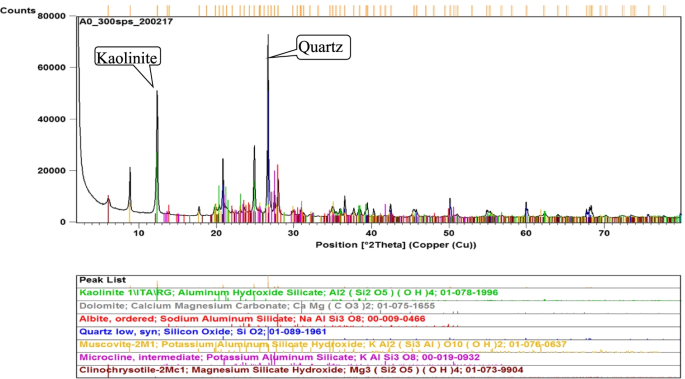This screenshot has height=379, width=685.
Task: Select the Quartz low, syn row
Action: (x=379, y=333)
